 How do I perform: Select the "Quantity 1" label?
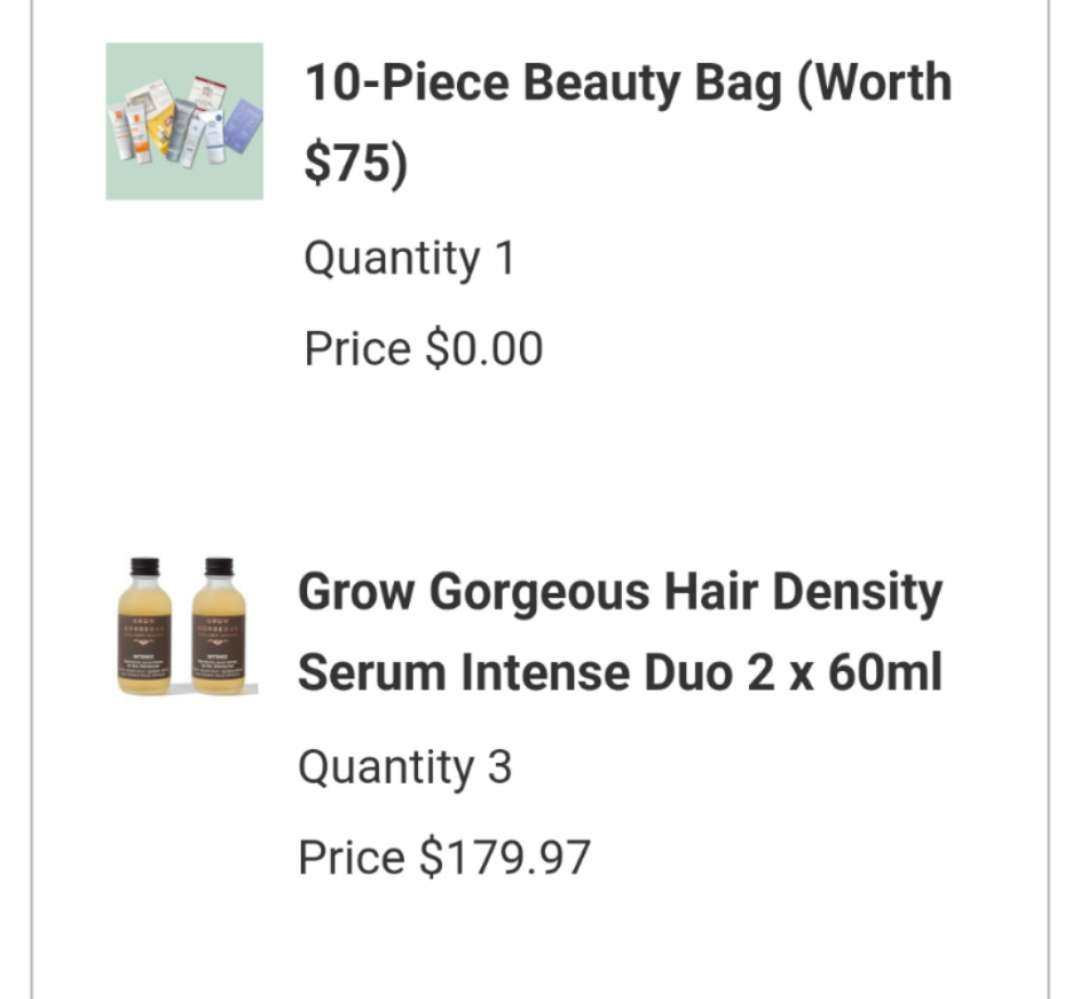click(x=408, y=259)
